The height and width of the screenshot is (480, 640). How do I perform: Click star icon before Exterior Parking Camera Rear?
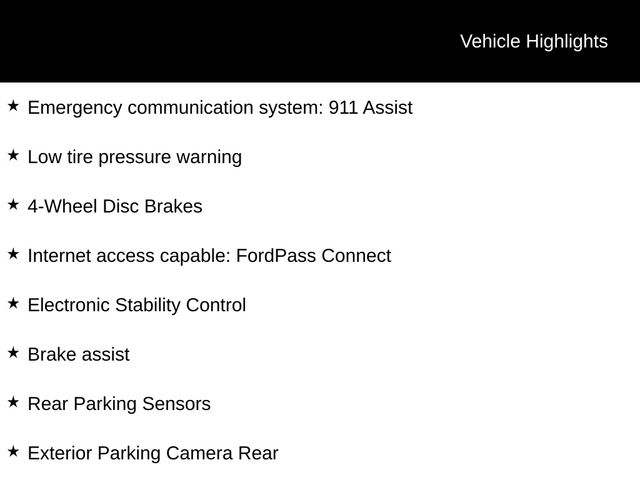tap(13, 452)
